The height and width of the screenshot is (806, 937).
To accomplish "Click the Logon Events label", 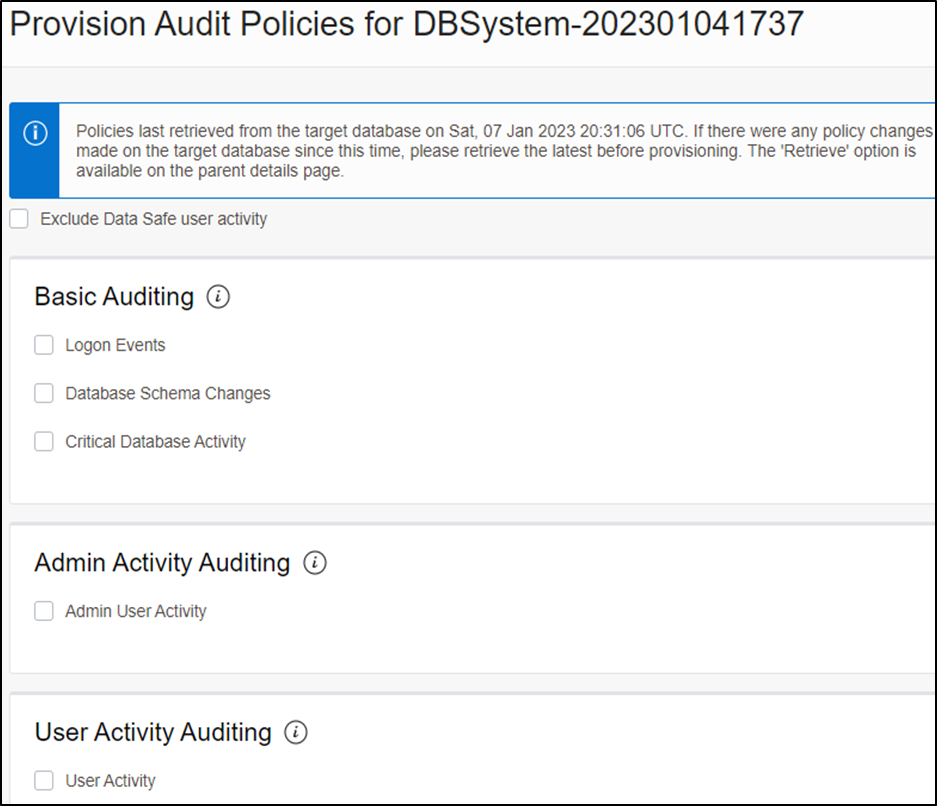I will (115, 345).
